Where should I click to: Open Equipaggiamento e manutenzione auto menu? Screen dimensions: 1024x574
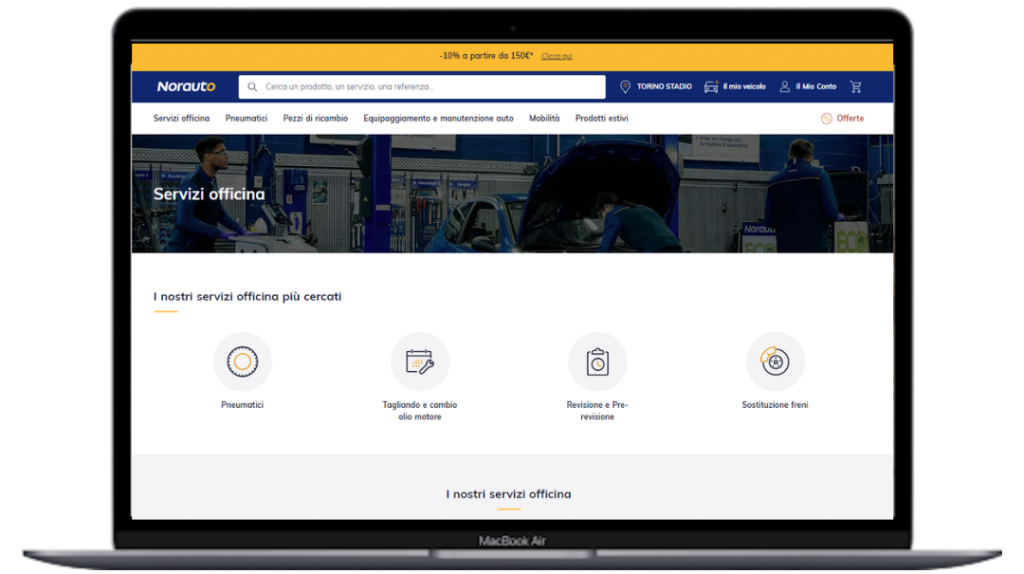tap(438, 118)
